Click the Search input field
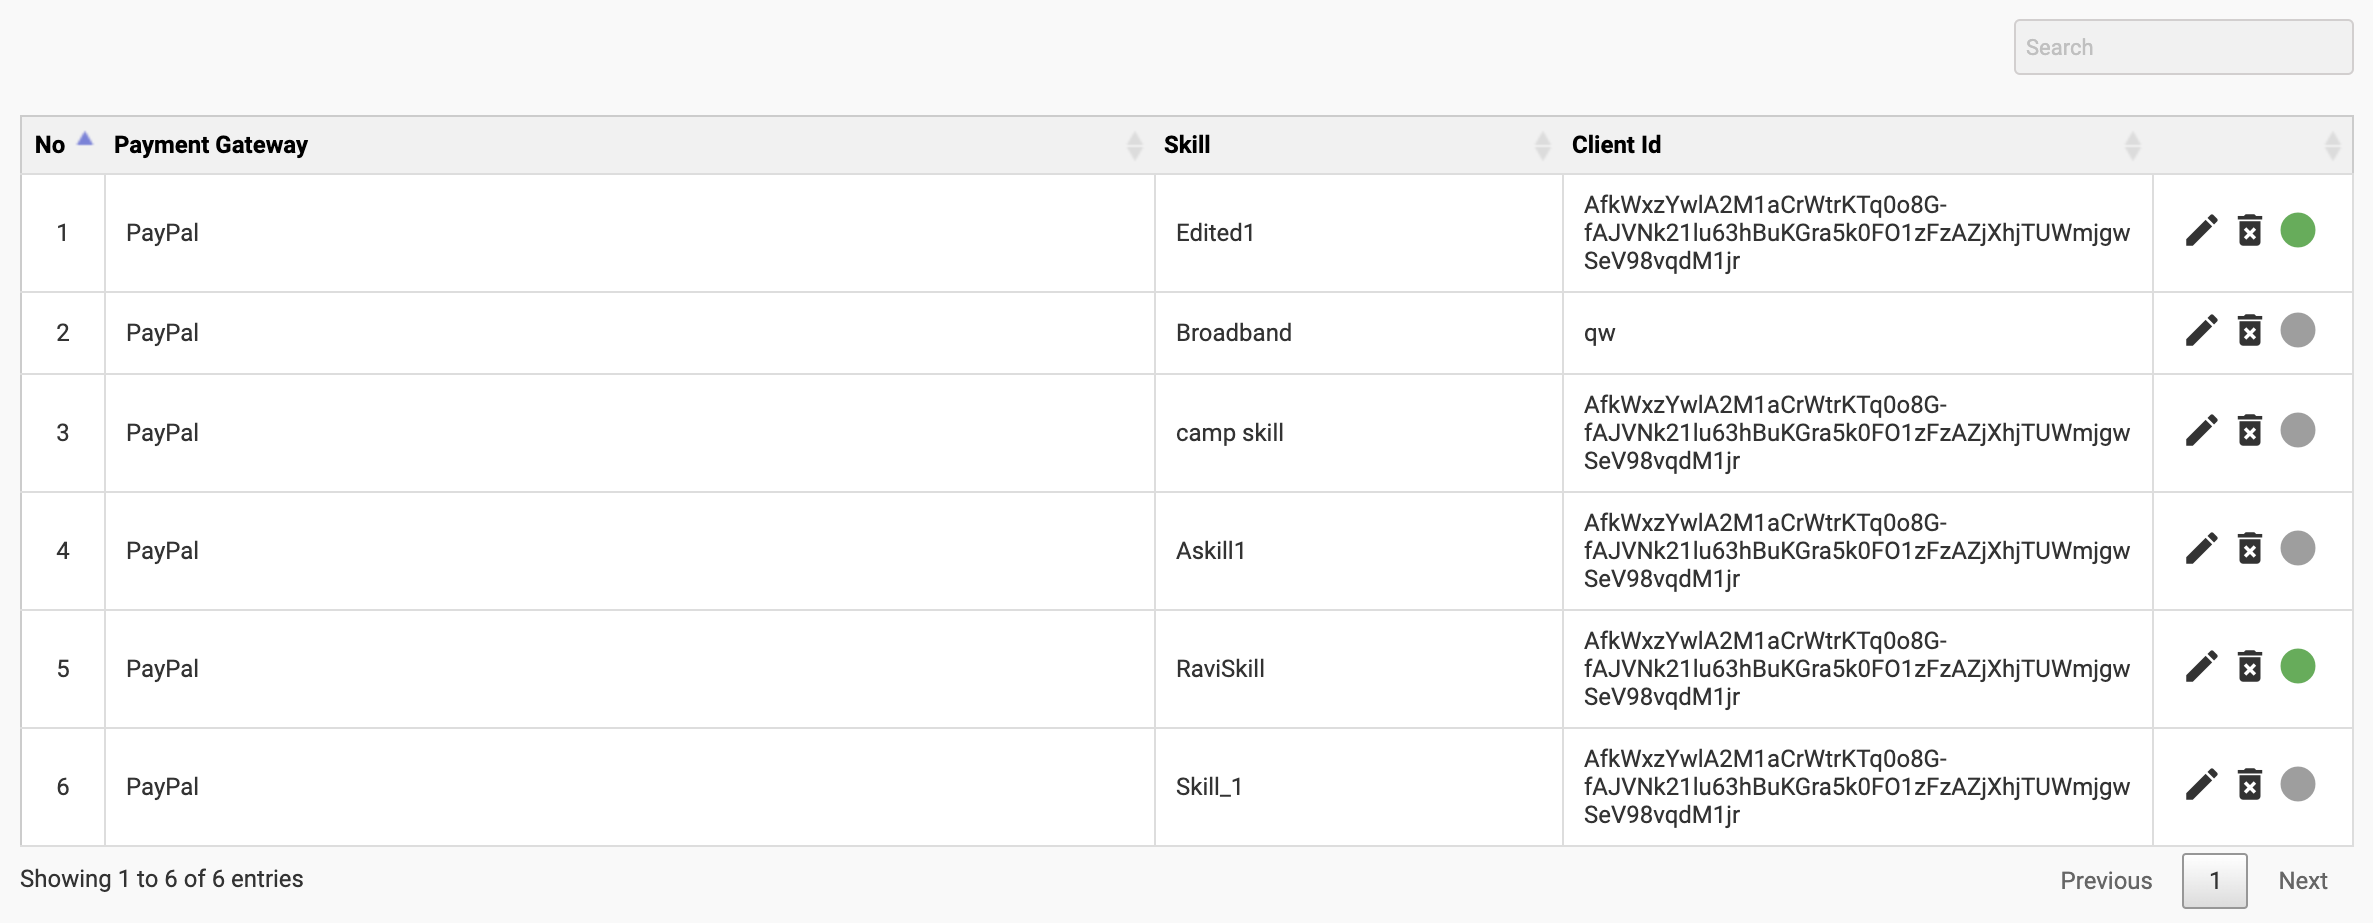2373x923 pixels. point(2183,47)
